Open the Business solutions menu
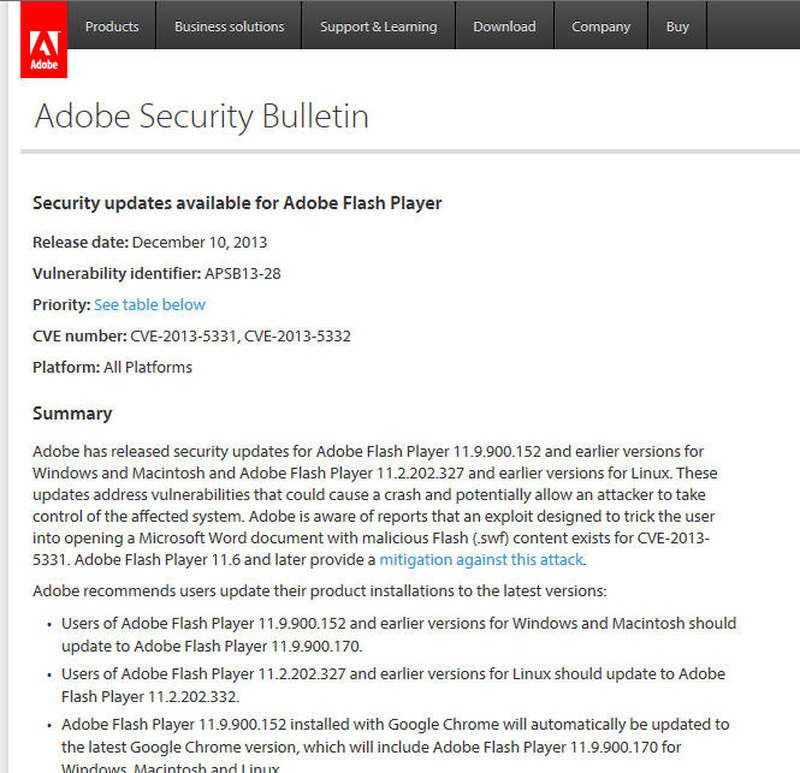The height and width of the screenshot is (773, 800). click(229, 27)
